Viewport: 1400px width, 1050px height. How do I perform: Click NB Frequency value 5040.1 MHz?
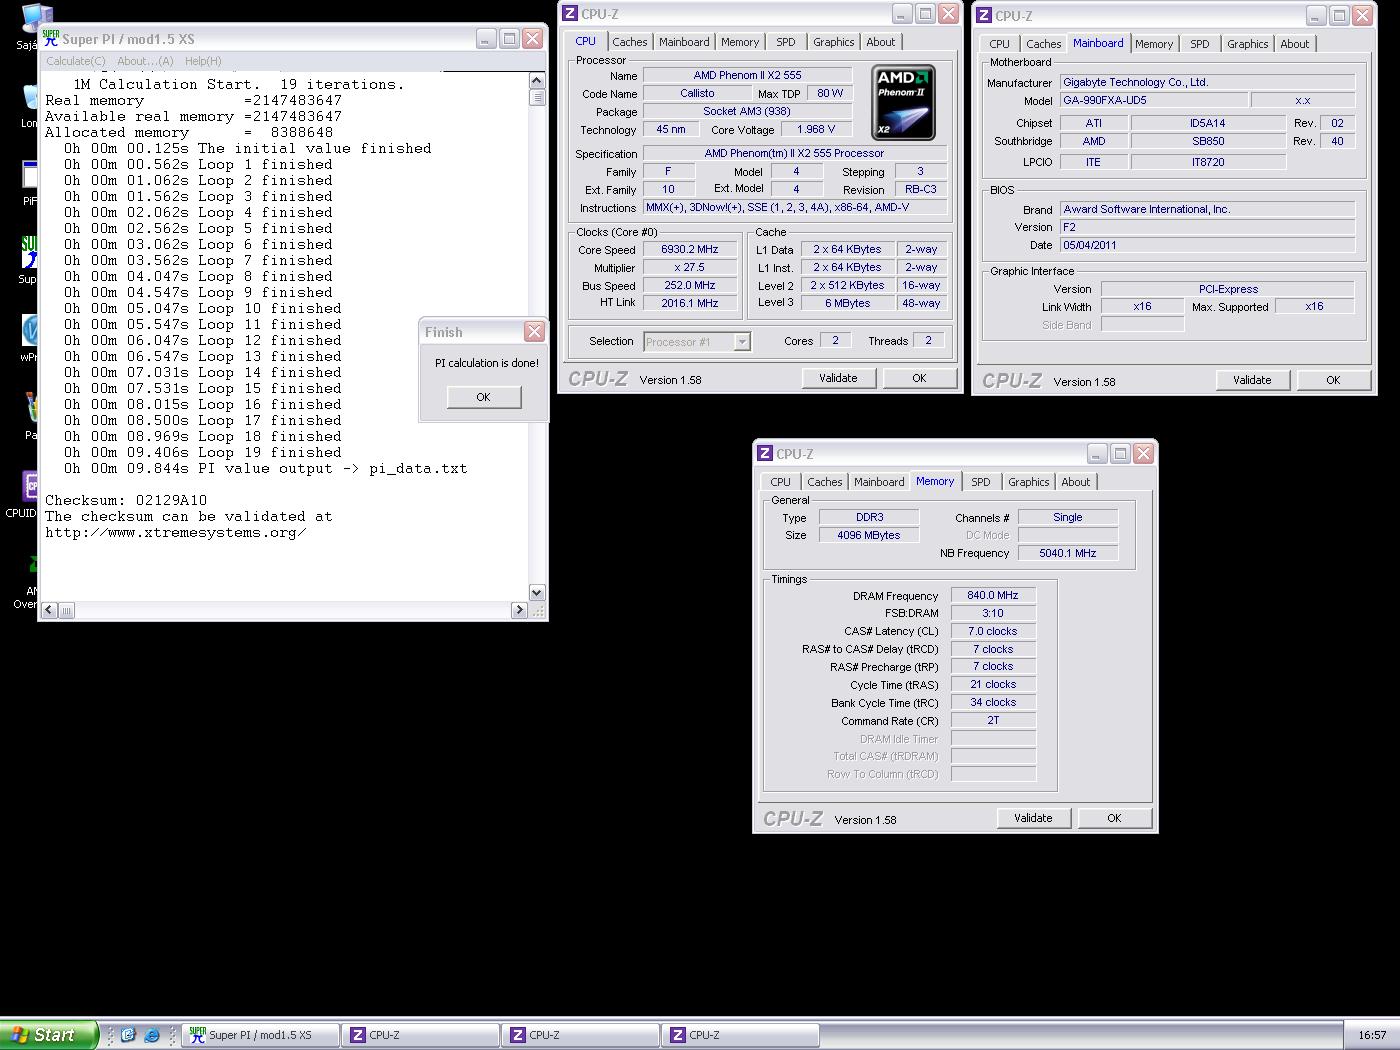pos(1068,553)
